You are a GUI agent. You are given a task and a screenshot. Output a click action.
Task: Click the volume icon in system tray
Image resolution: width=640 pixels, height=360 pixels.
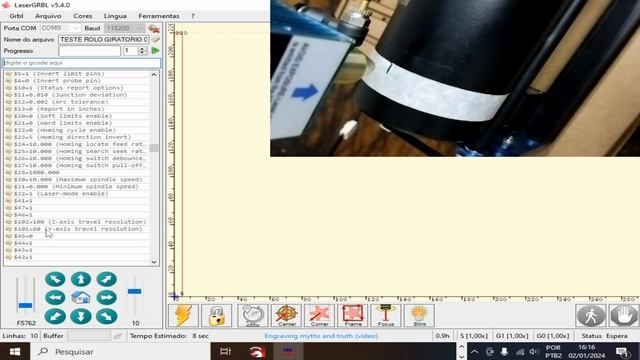click(534, 351)
